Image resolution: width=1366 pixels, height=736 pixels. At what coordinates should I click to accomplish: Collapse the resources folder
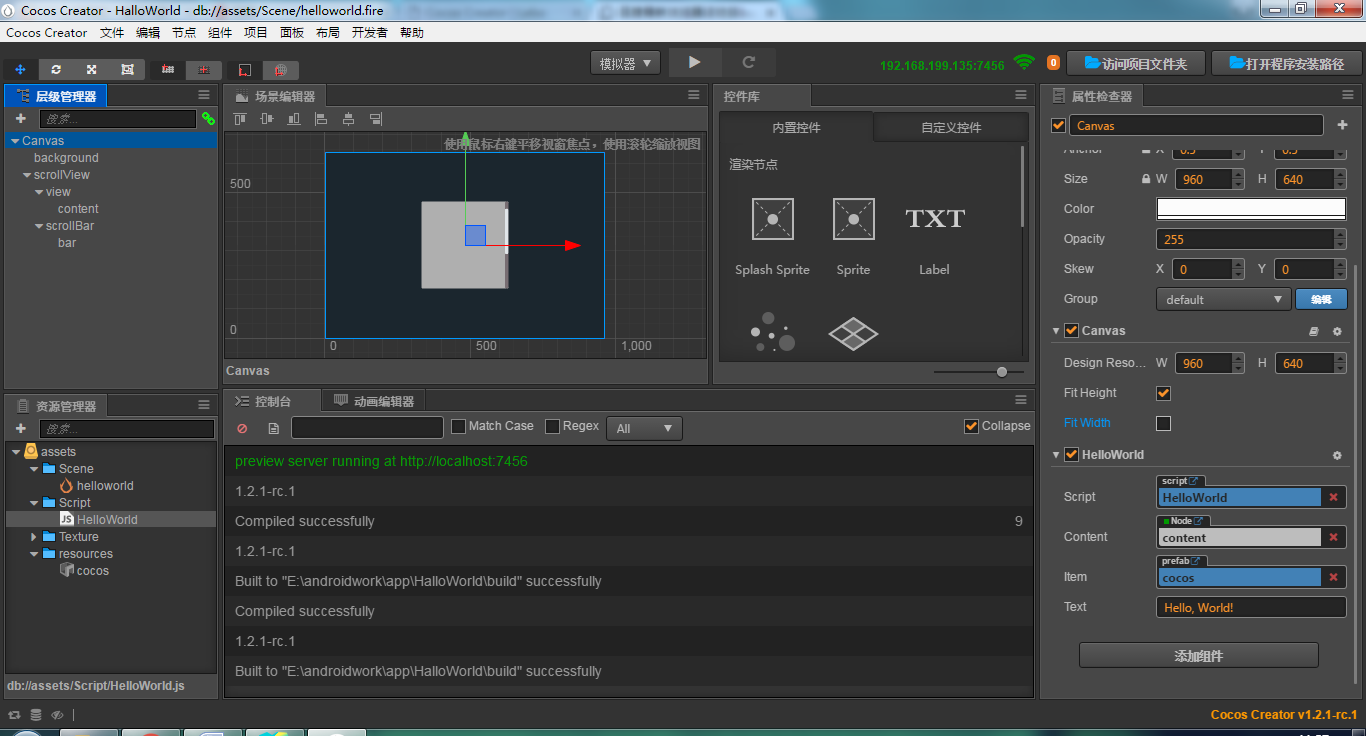[x=35, y=554]
